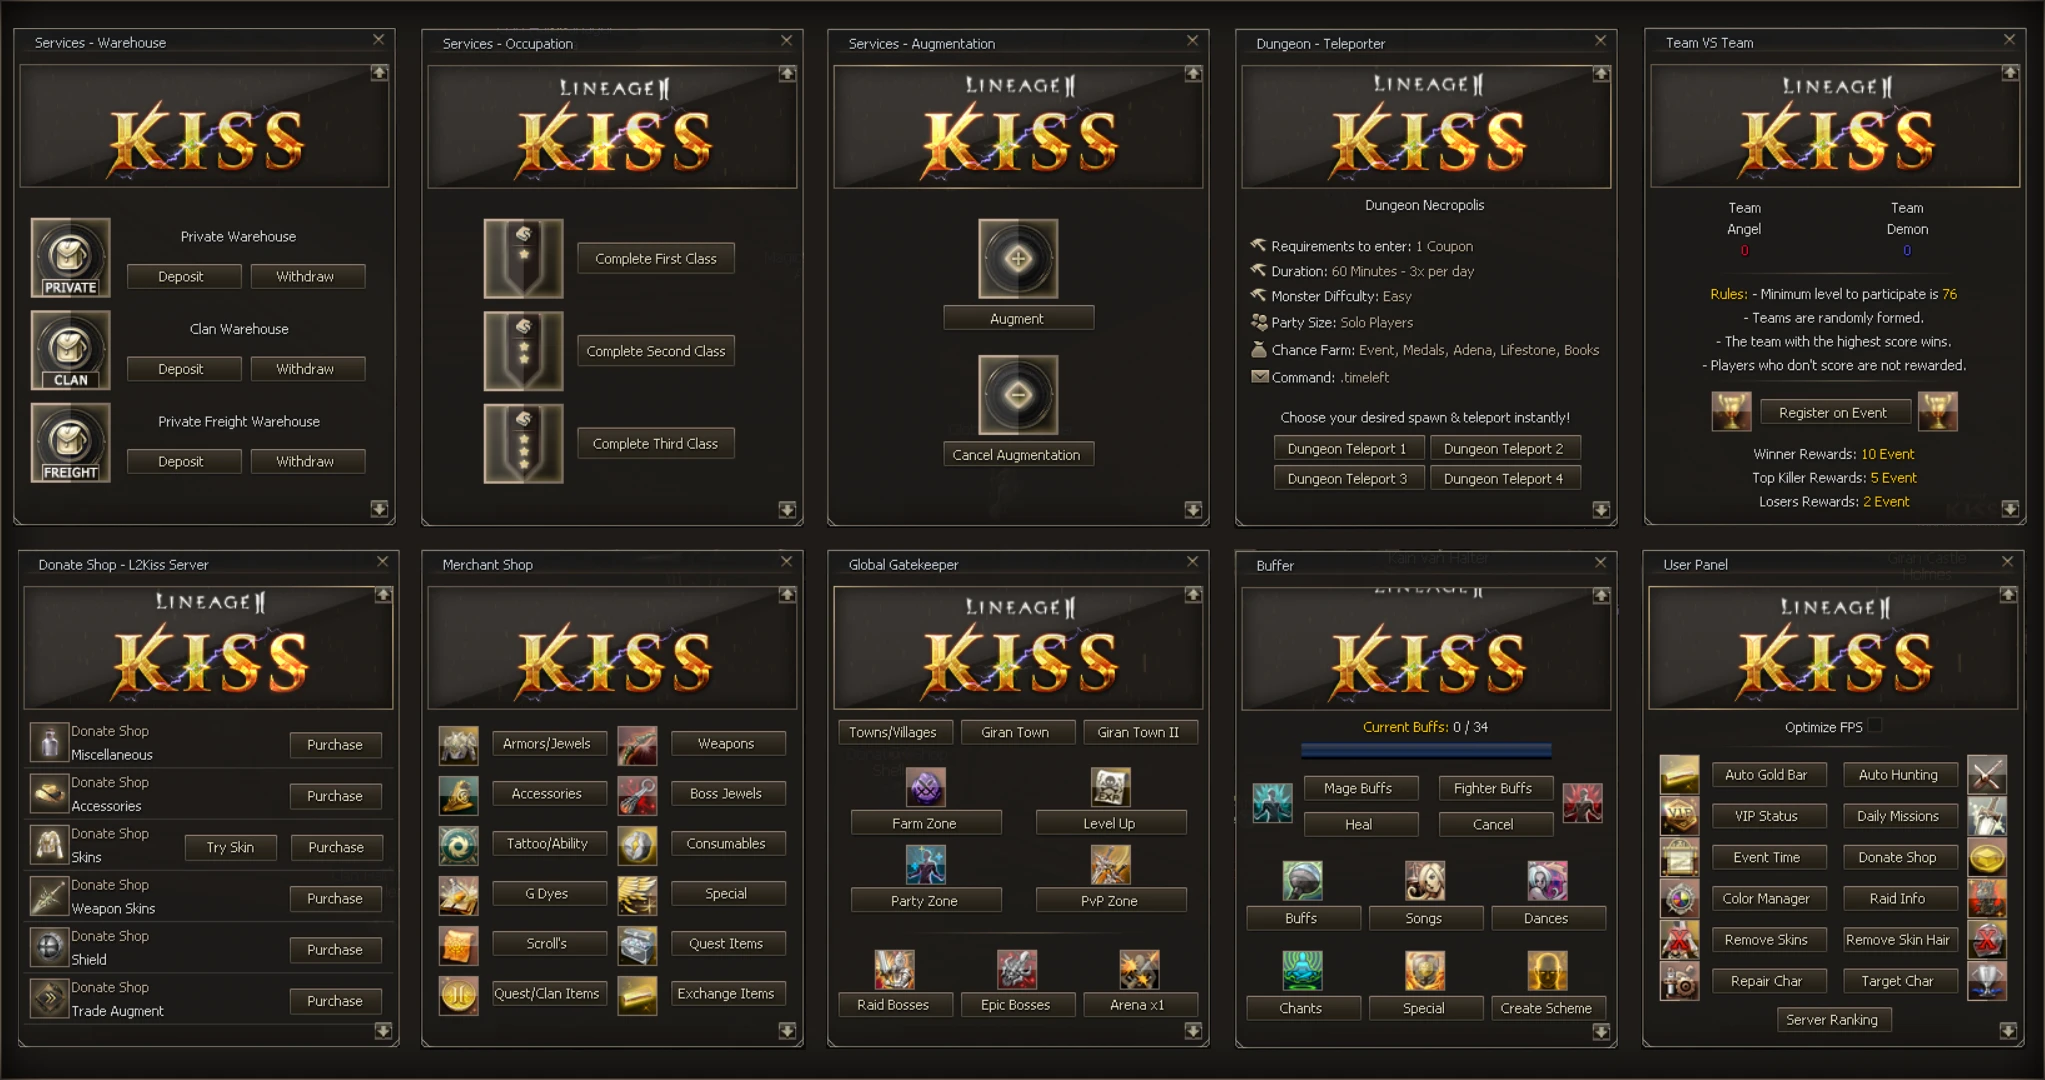The height and width of the screenshot is (1080, 2045).
Task: Click Cancel Augmentation button
Action: 1017,455
